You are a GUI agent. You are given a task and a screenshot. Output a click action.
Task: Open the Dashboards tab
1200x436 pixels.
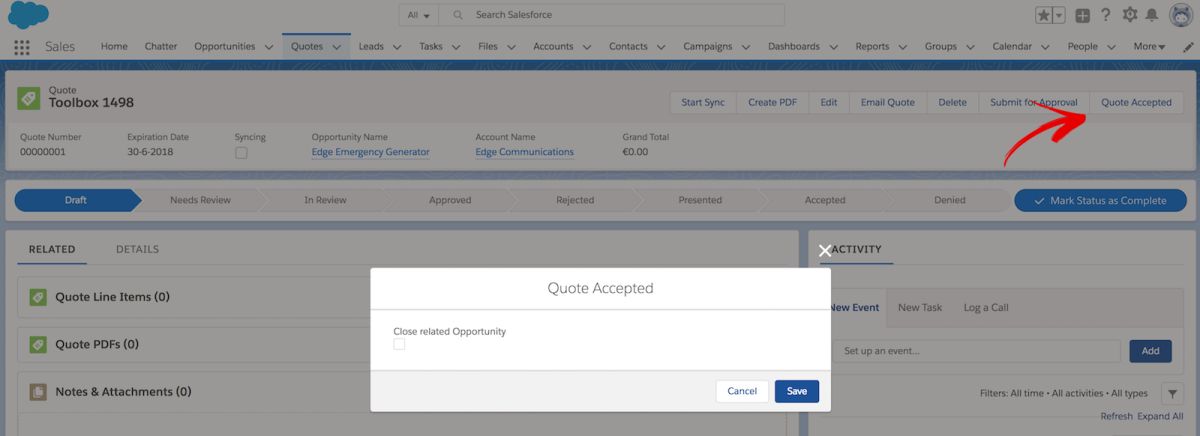tap(794, 46)
